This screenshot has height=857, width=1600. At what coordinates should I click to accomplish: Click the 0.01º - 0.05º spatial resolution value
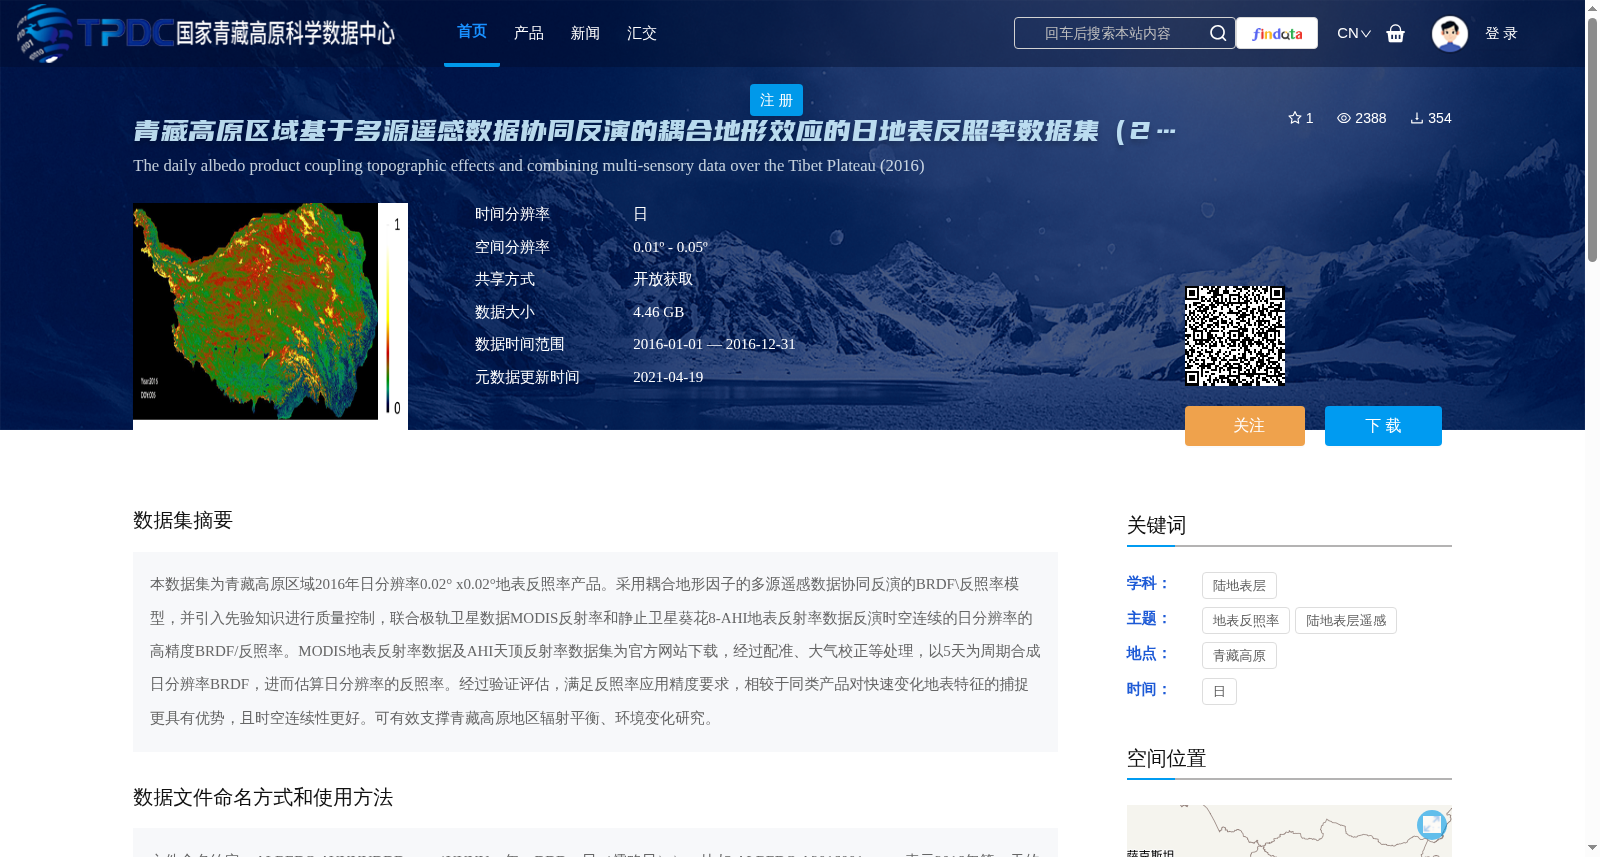point(670,247)
